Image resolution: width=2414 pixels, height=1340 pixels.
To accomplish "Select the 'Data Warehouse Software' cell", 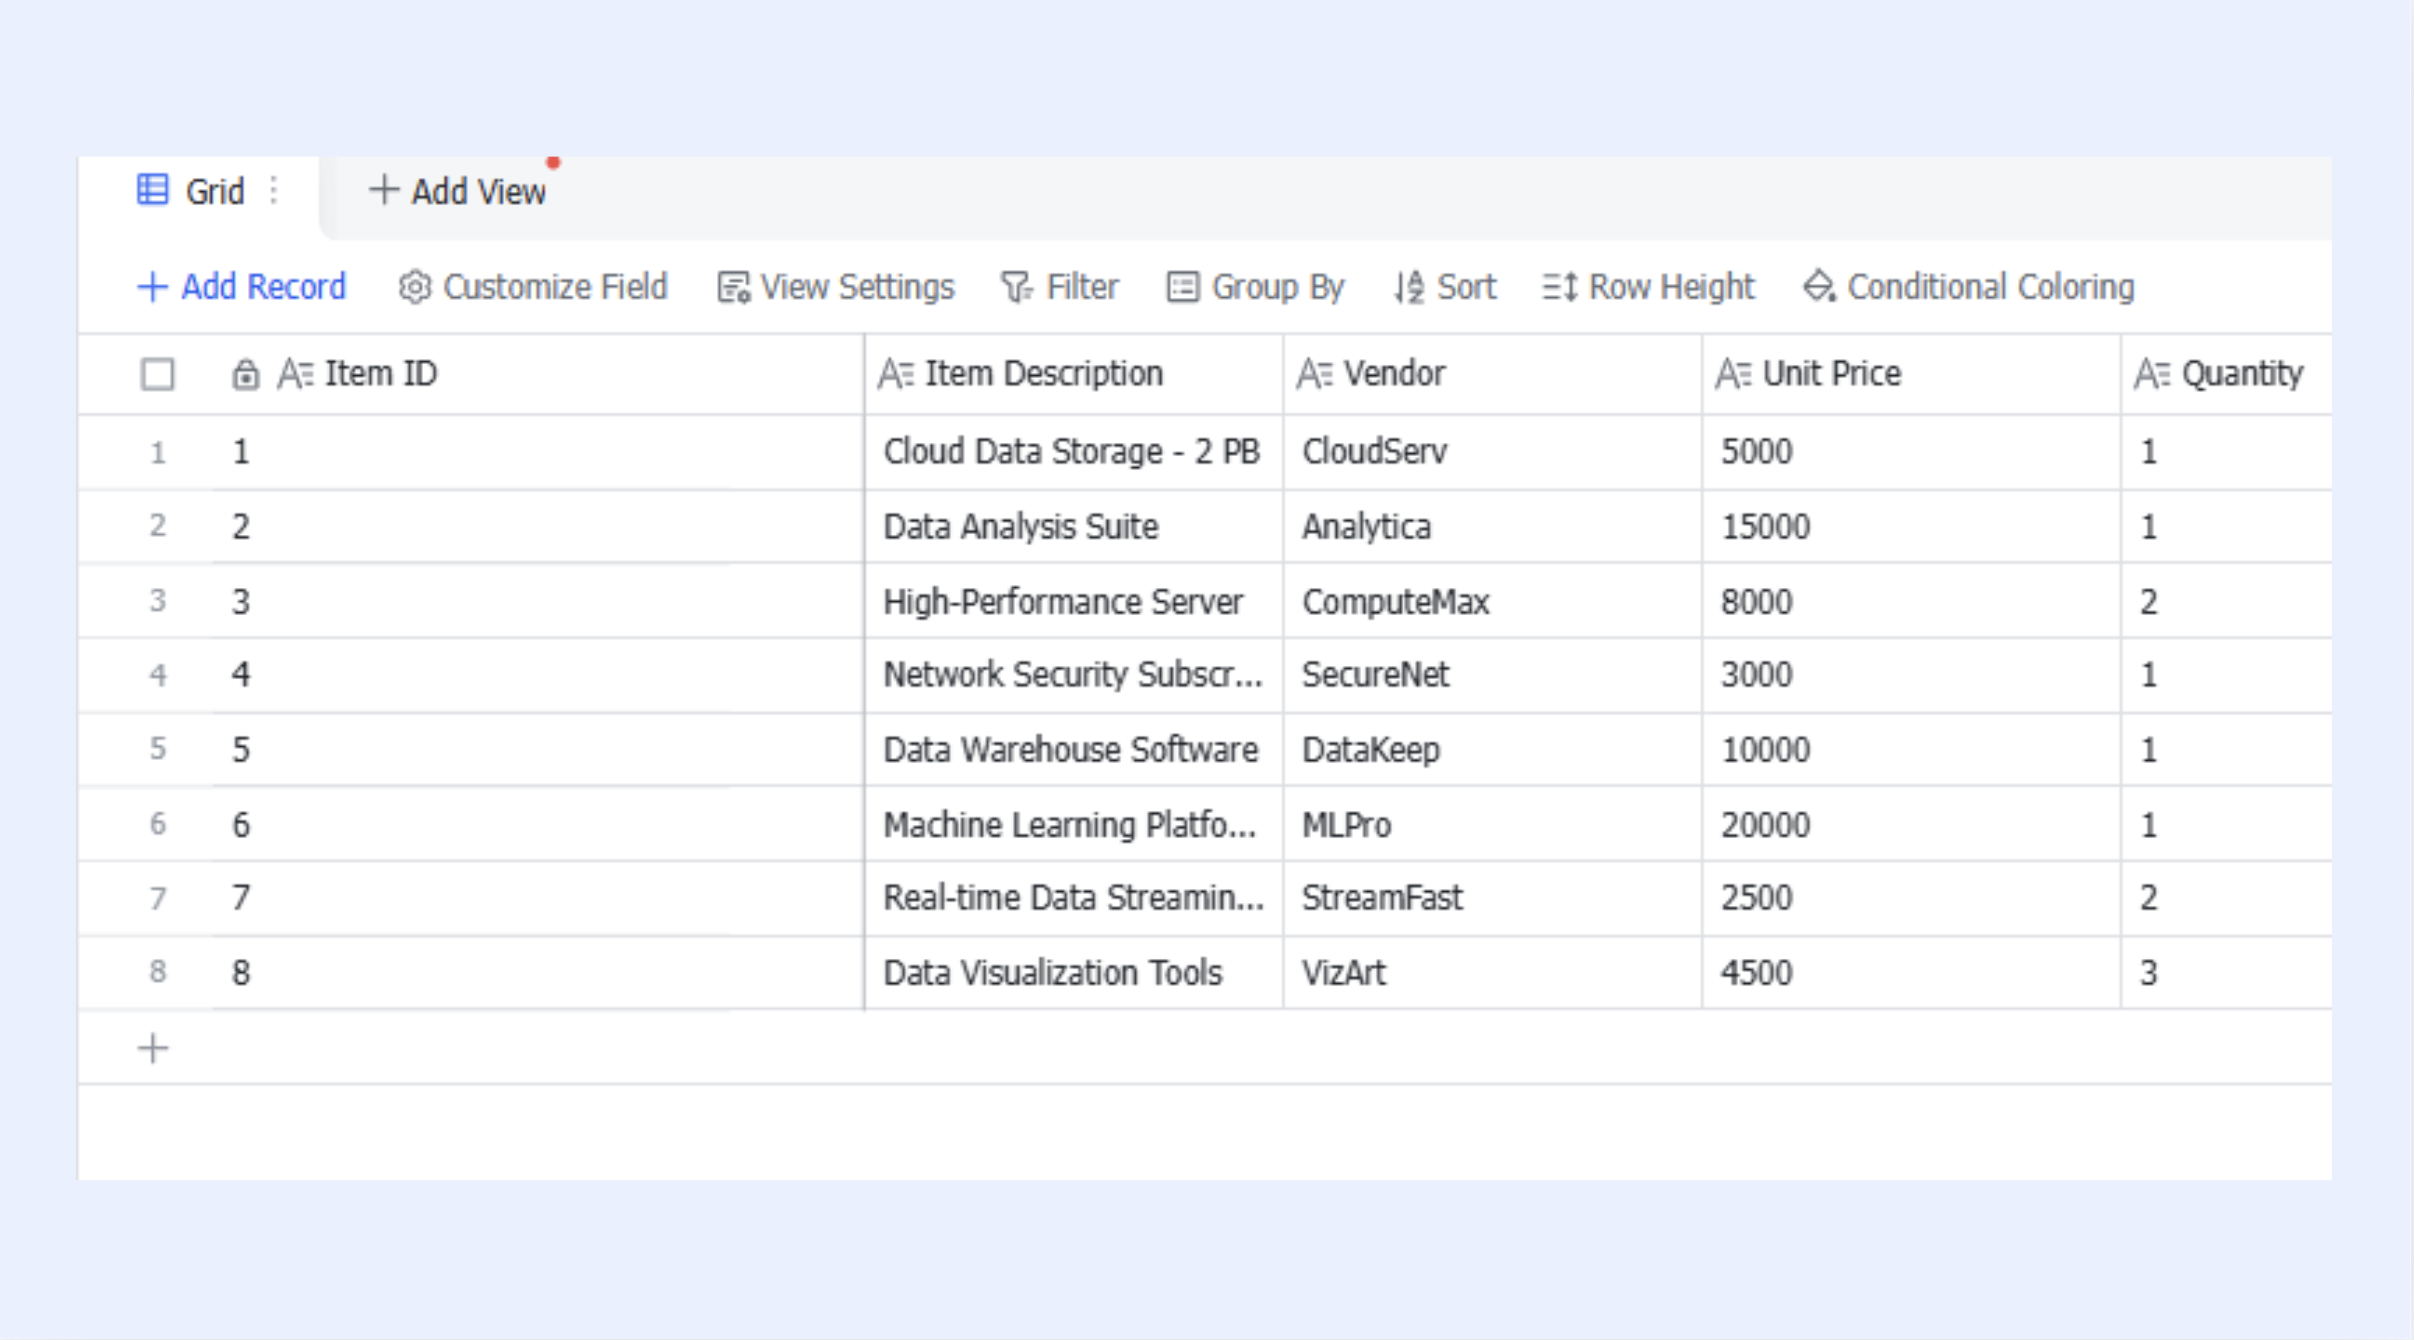I will [x=1074, y=750].
